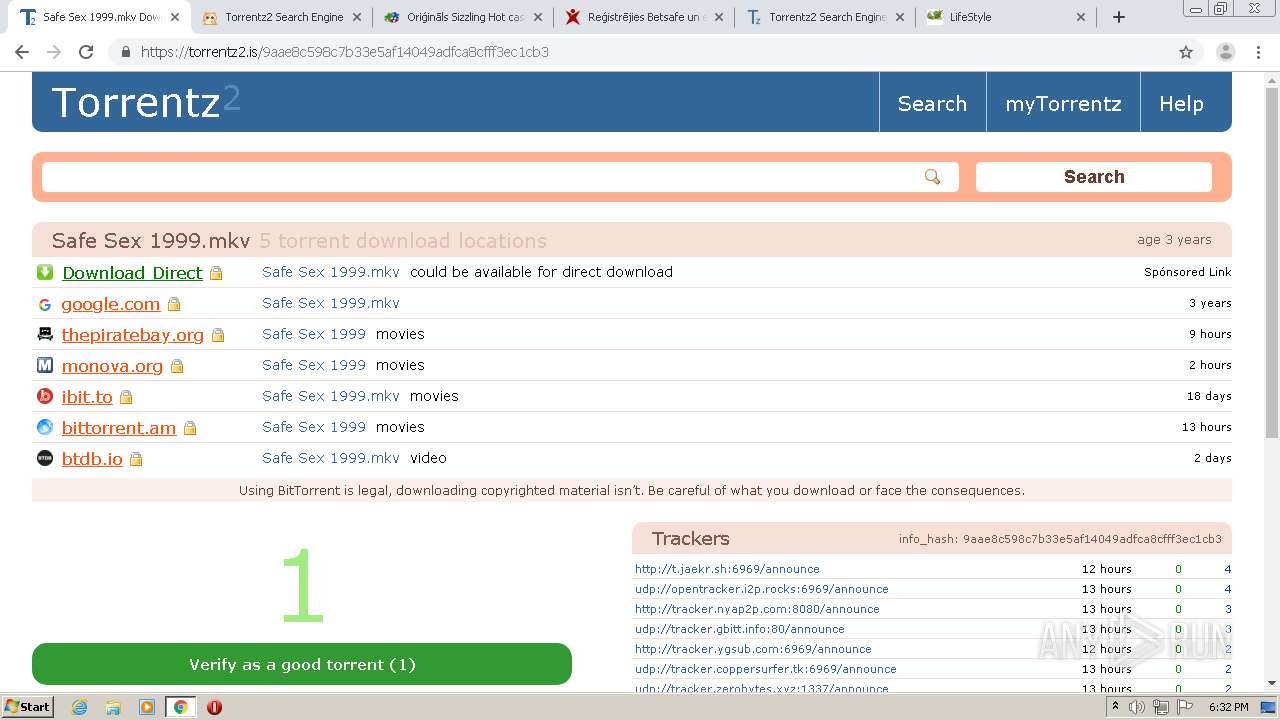Open the thepiratebay.org link
1280x720 pixels.
(132, 335)
